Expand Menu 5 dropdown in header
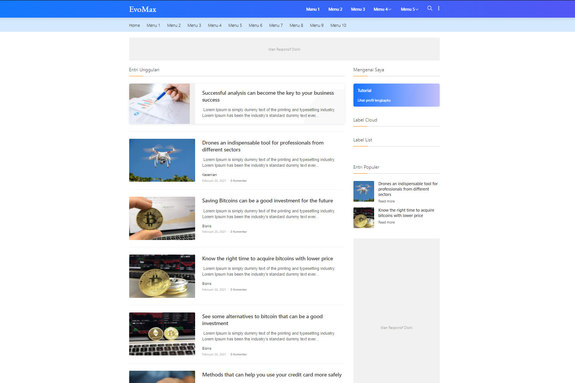This screenshot has width=575, height=383. (x=409, y=9)
